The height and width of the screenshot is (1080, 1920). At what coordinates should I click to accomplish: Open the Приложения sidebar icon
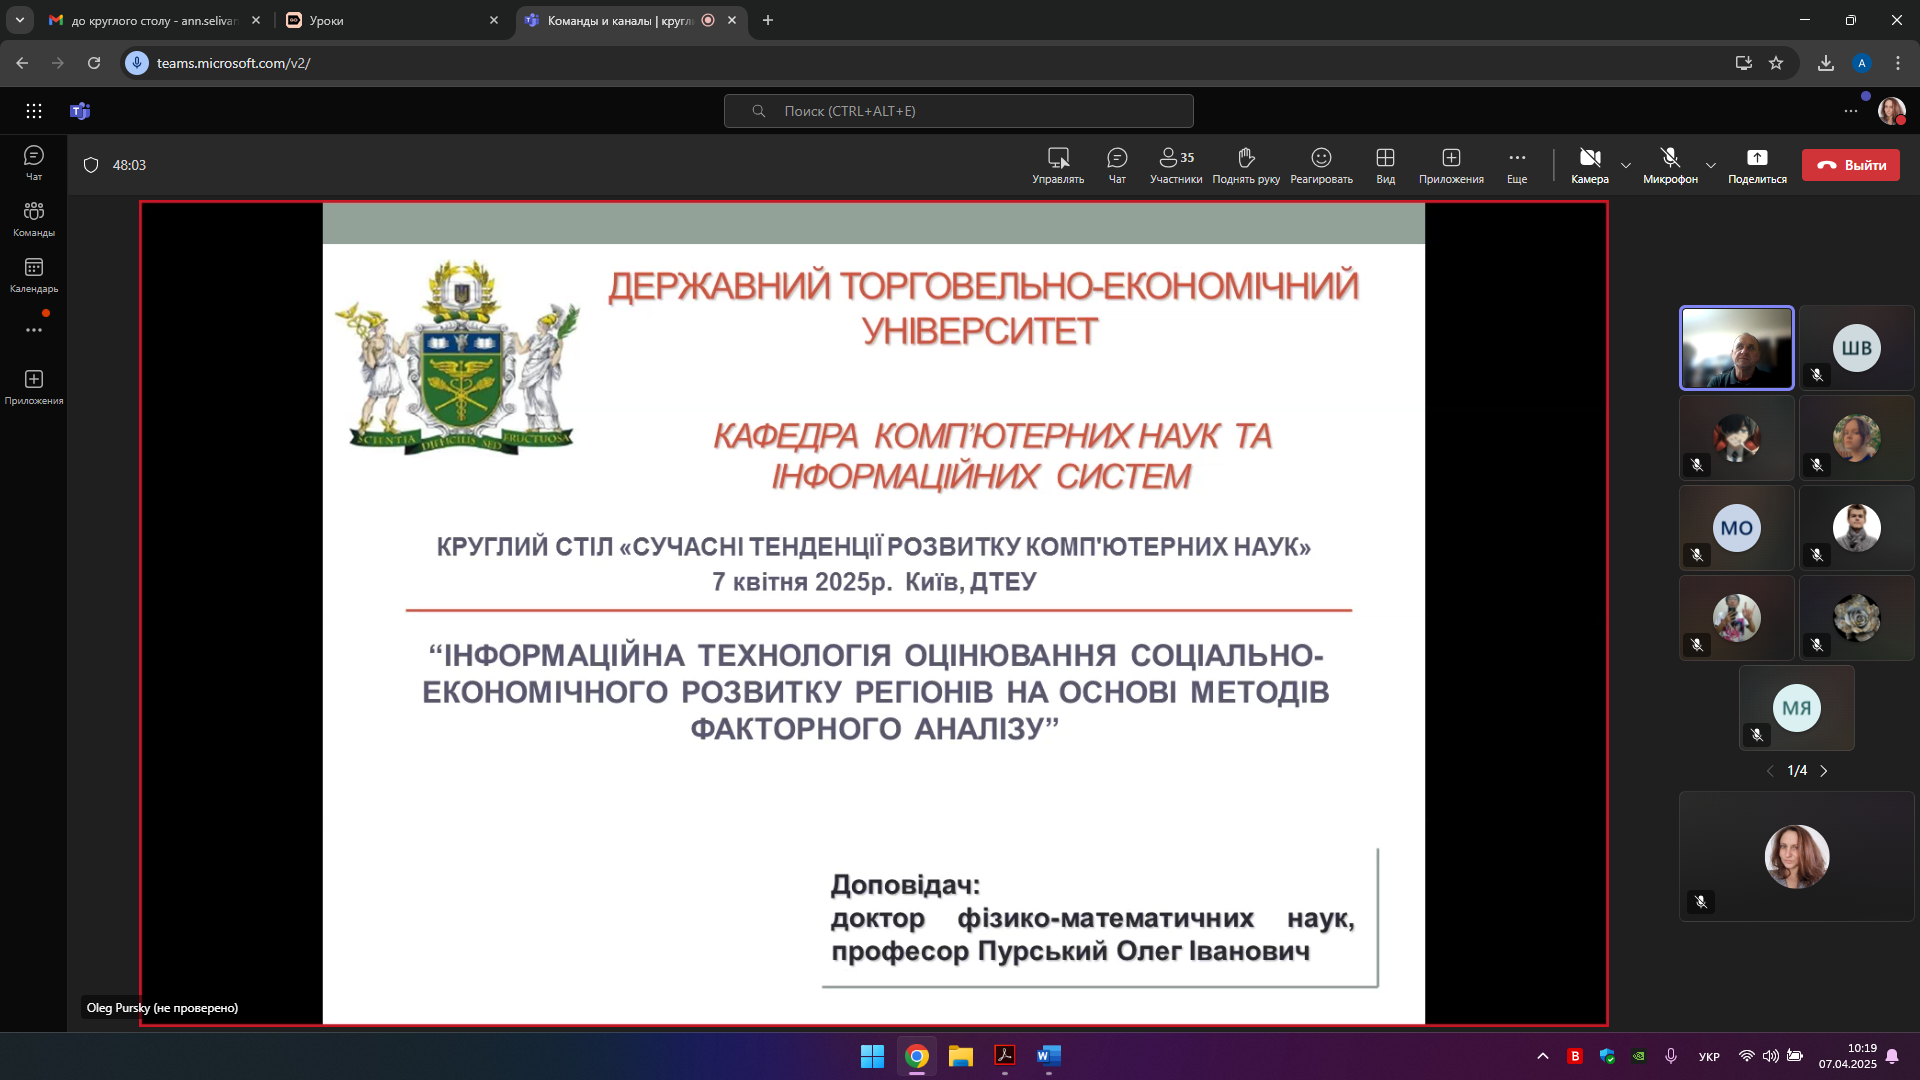coord(34,386)
